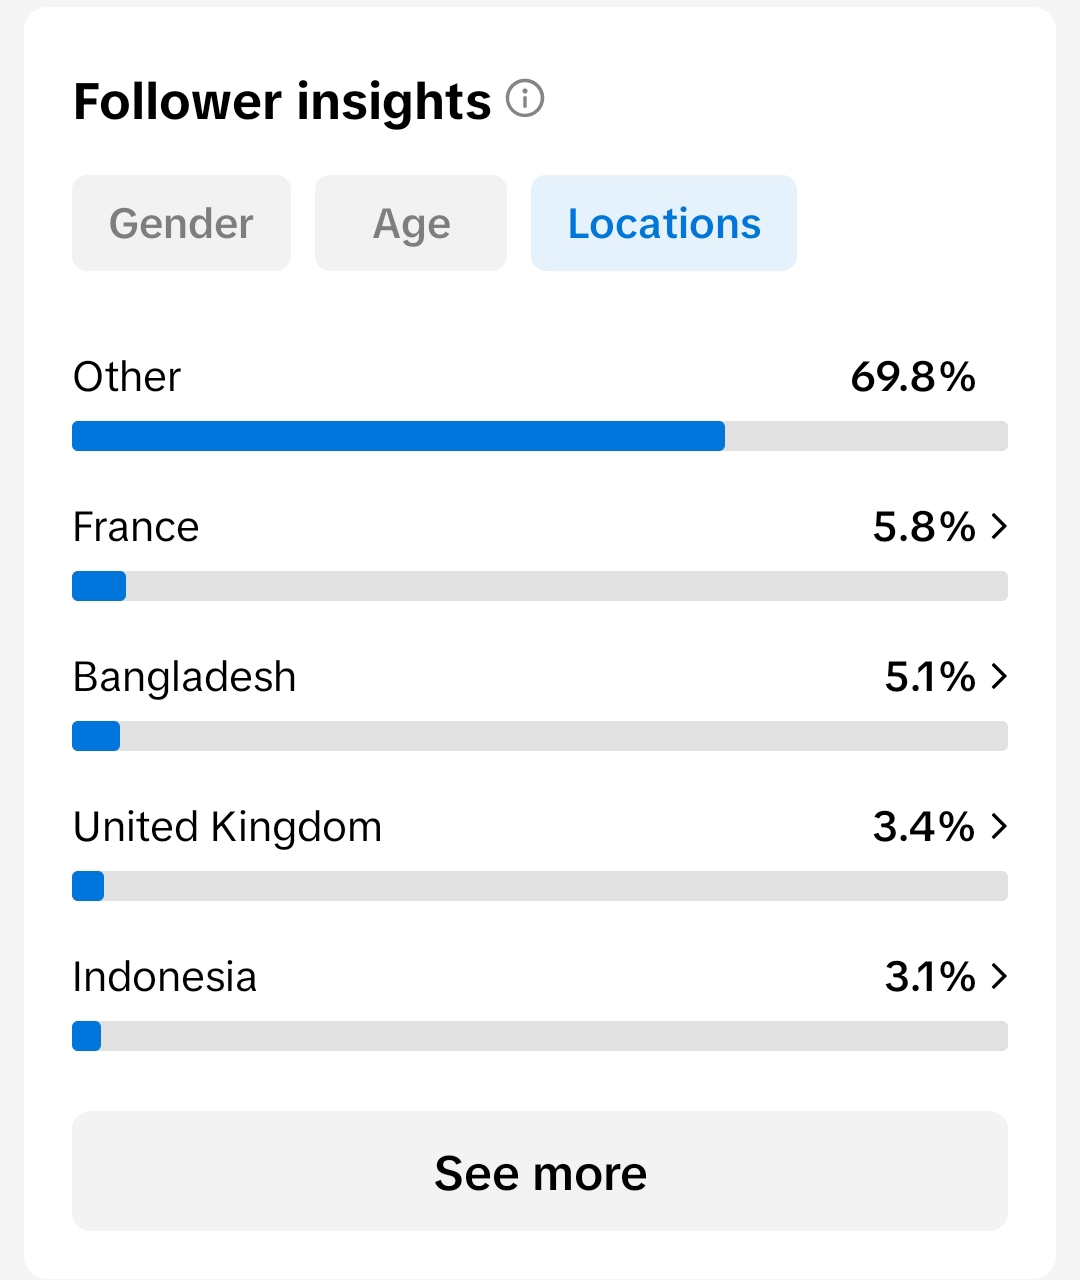
Task: Click the Bangladesh percentage bar
Action: pyautogui.click(x=540, y=736)
